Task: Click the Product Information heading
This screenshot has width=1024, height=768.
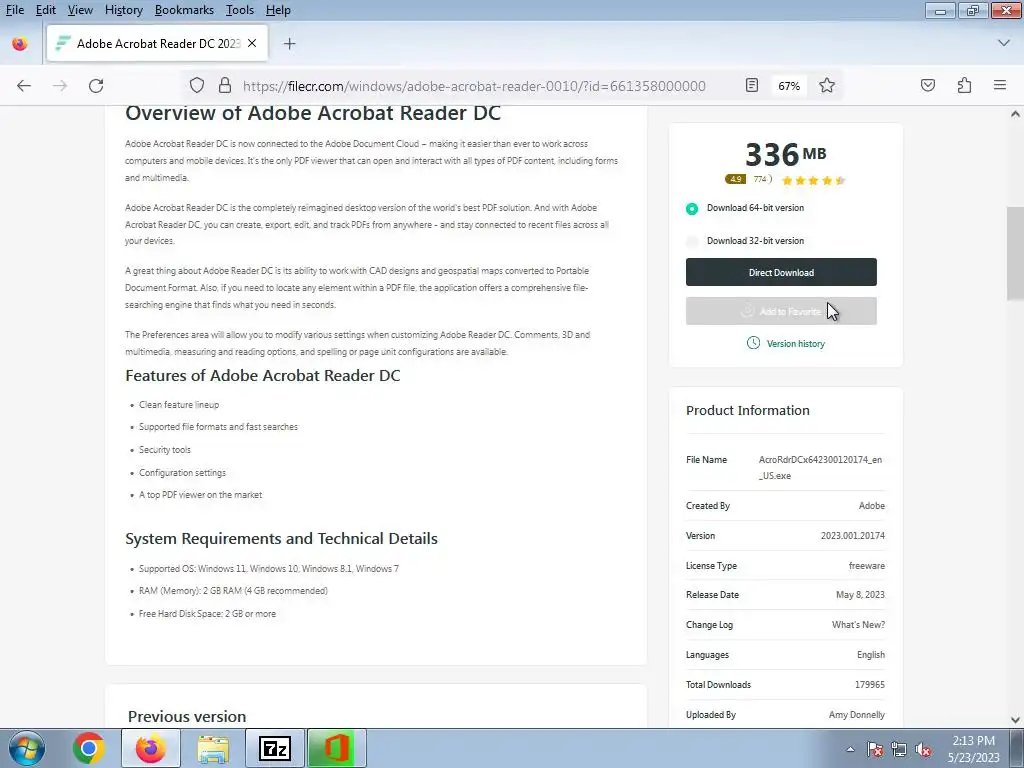Action: (x=748, y=410)
